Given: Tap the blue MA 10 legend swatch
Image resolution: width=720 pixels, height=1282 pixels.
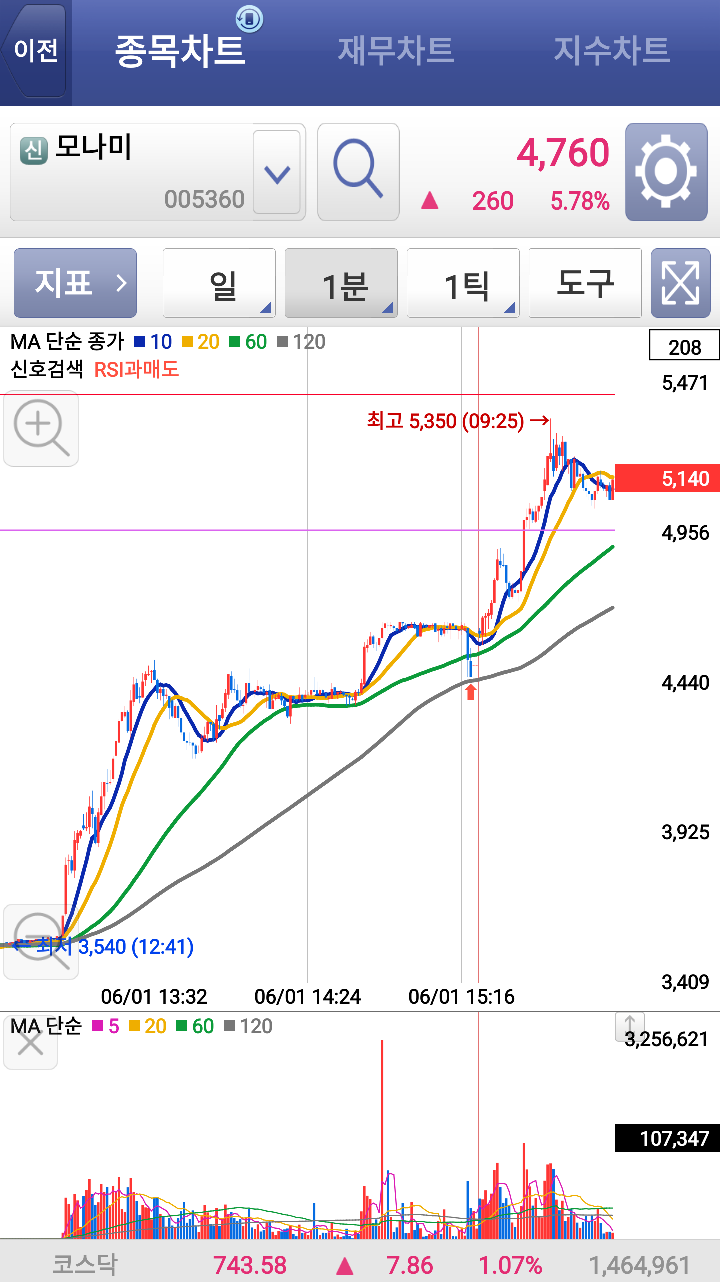Looking at the screenshot, I should pyautogui.click(x=138, y=342).
